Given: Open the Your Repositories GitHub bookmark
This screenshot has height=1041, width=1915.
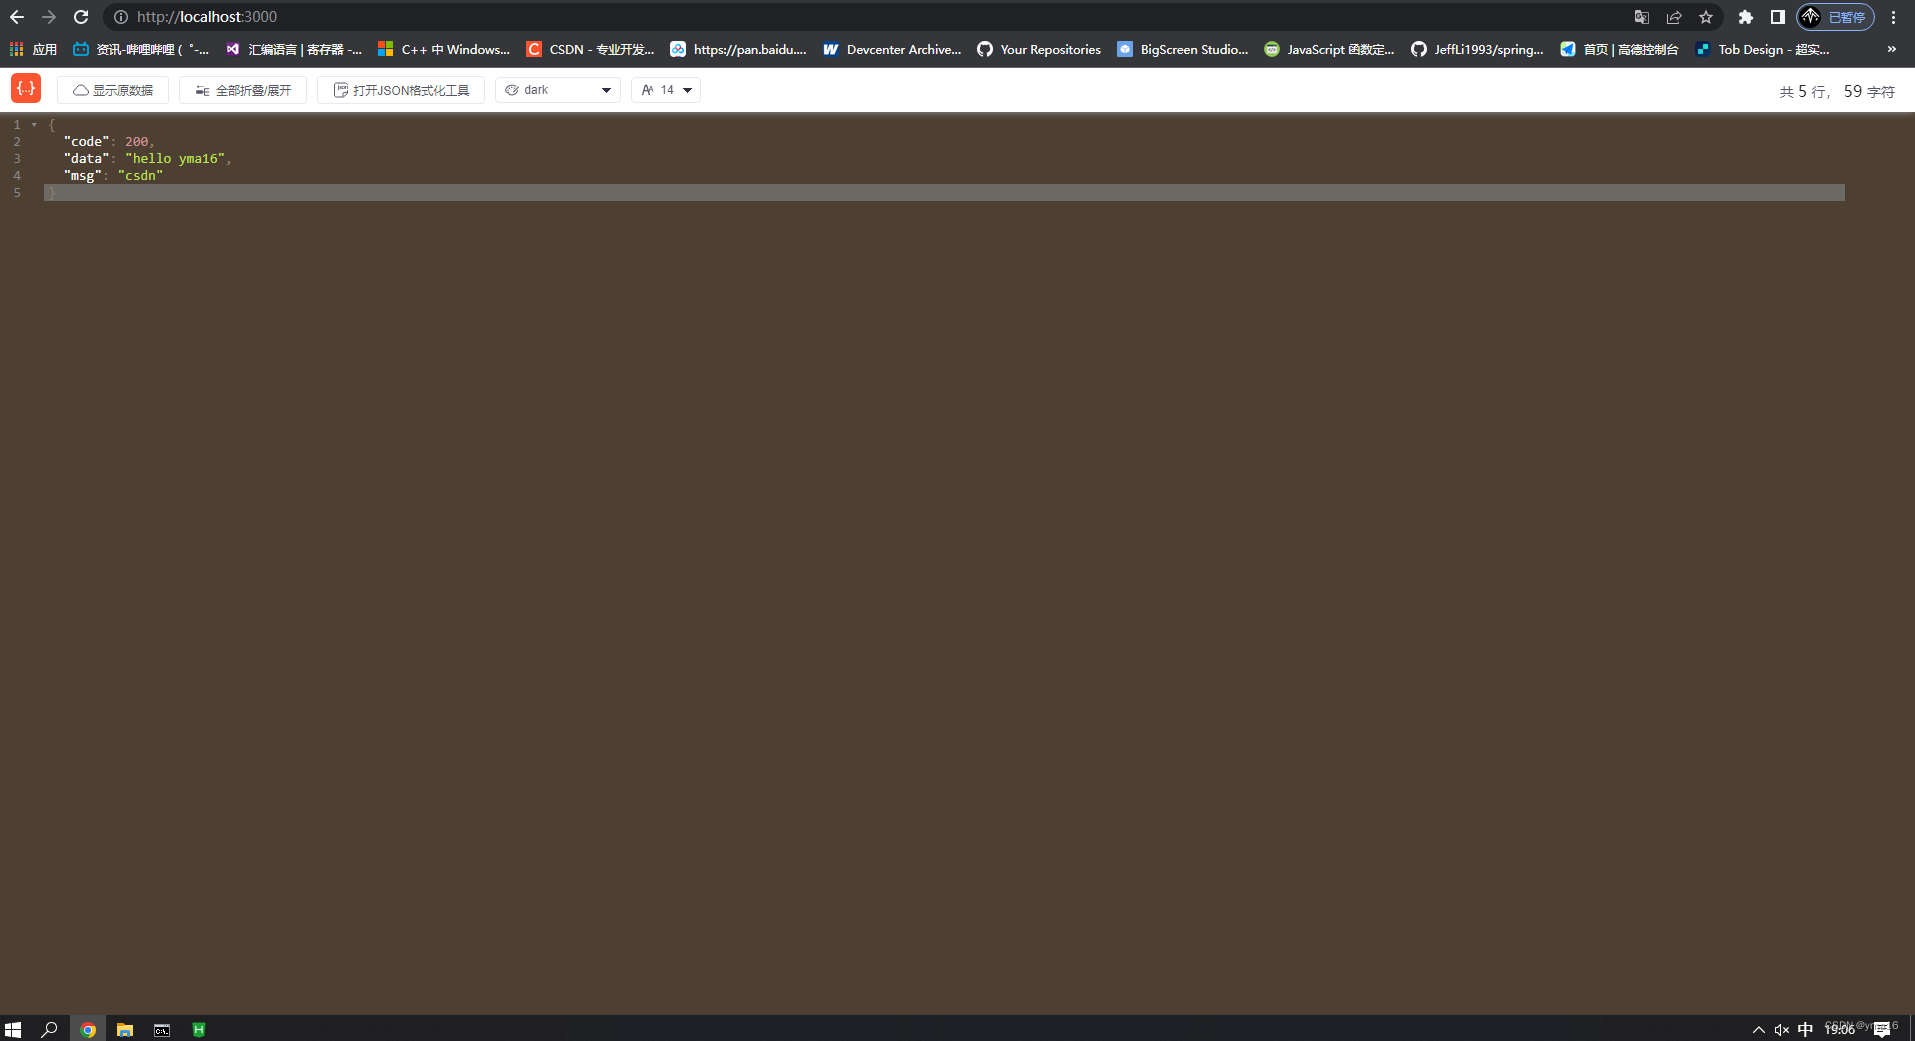Looking at the screenshot, I should [1039, 49].
